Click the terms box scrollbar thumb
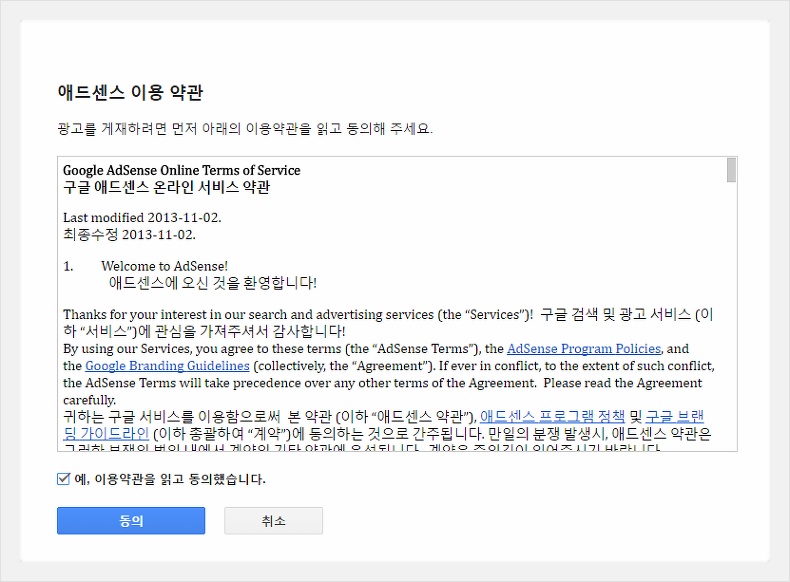This screenshot has height=582, width=790. click(x=731, y=170)
